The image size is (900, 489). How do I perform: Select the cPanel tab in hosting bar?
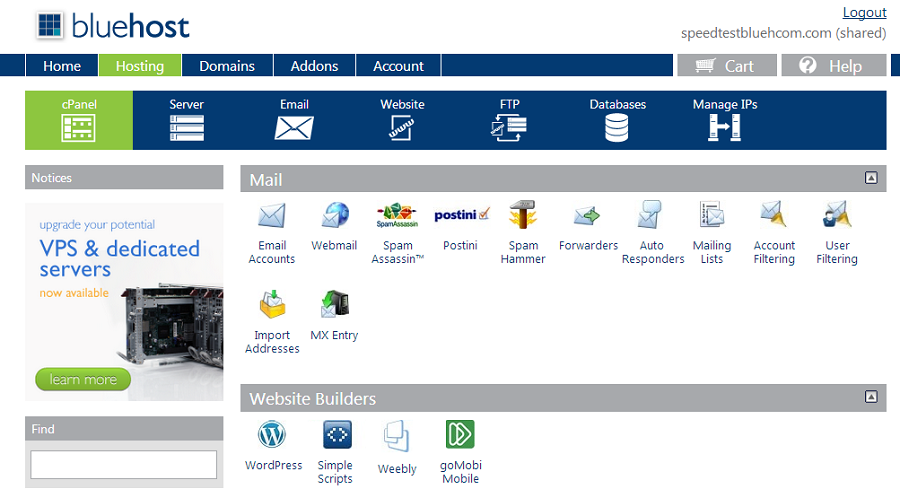(x=79, y=120)
